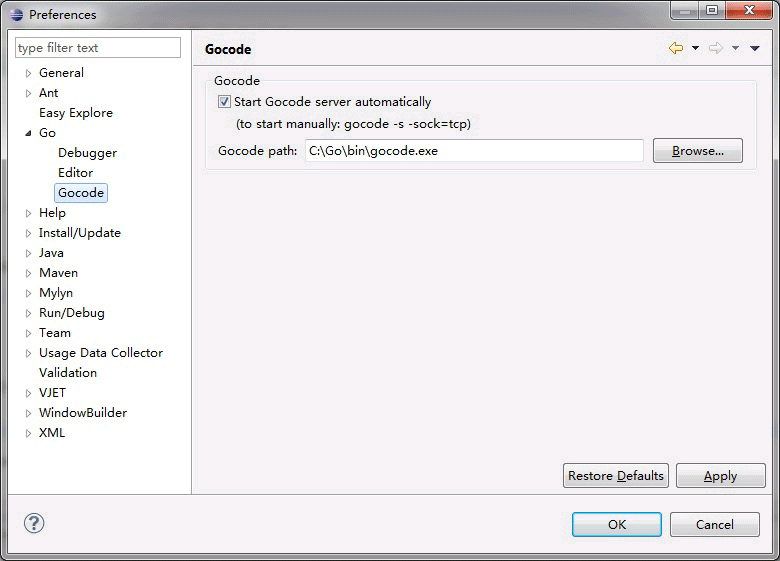
Task: Expand the Maven tree node
Action: pos(28,273)
